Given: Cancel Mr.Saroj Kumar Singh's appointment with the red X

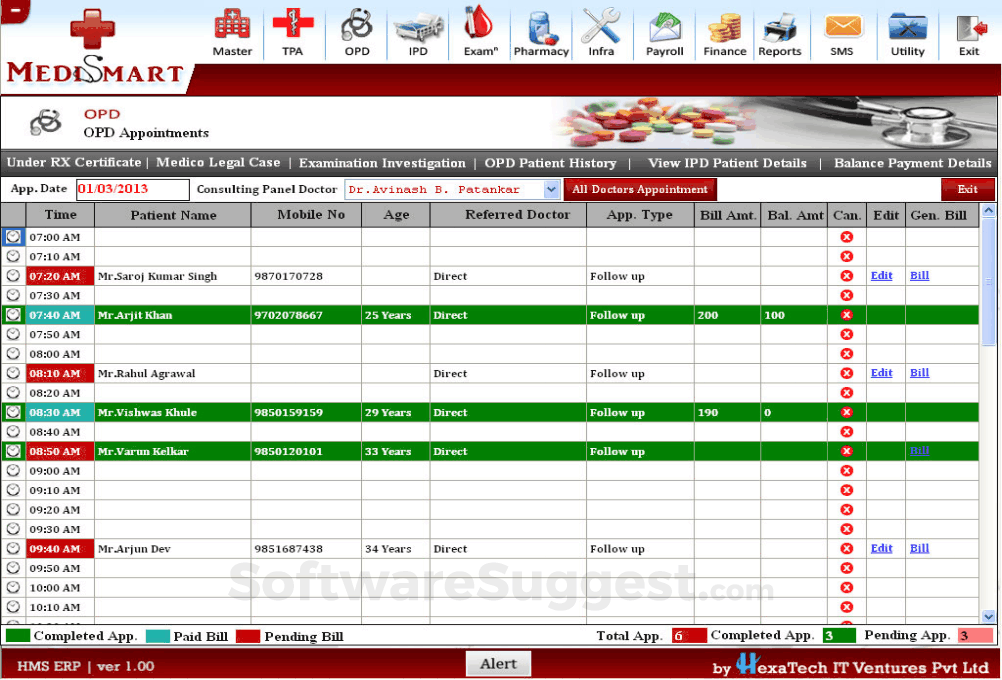Looking at the screenshot, I should click(x=847, y=276).
